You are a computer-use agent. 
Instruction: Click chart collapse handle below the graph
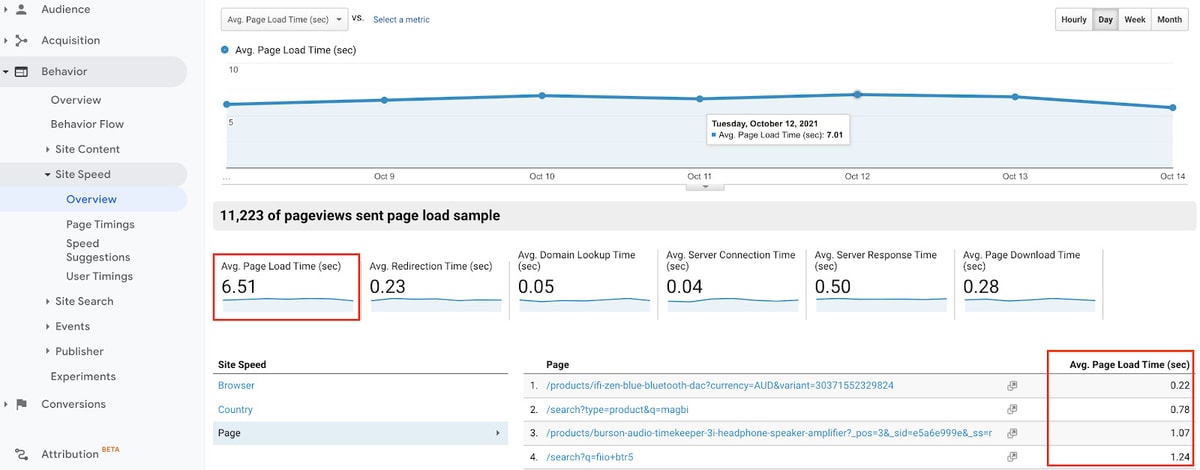pyautogui.click(x=705, y=186)
